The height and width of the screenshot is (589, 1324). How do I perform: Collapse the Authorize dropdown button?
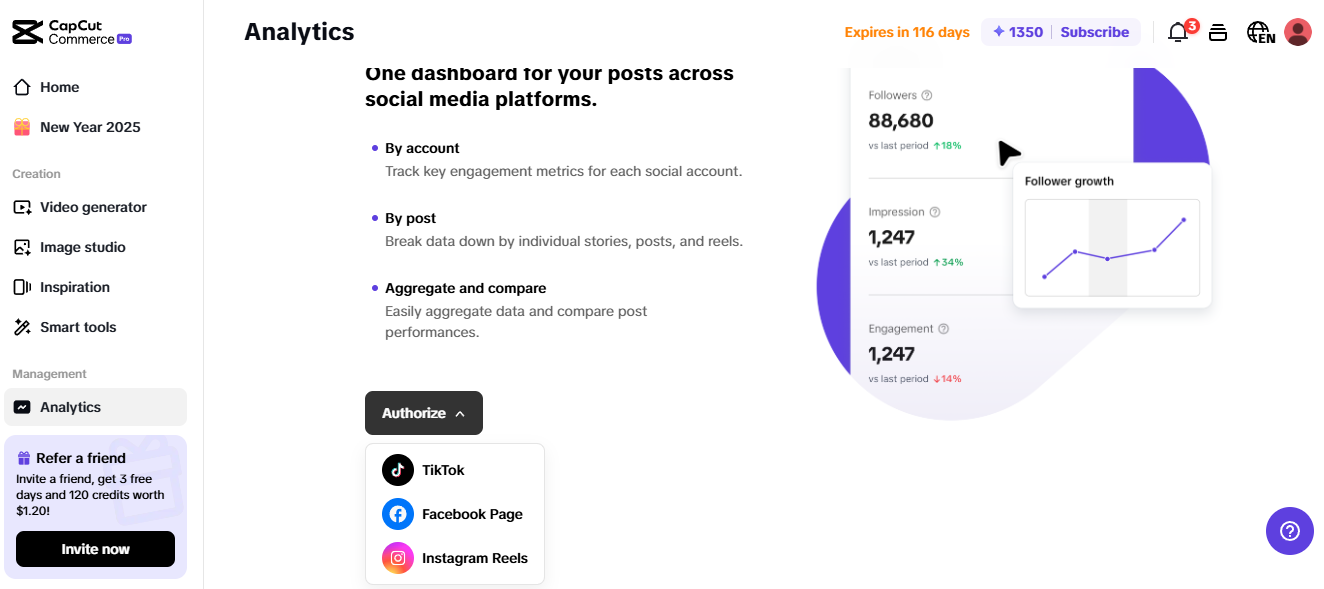[x=424, y=413]
